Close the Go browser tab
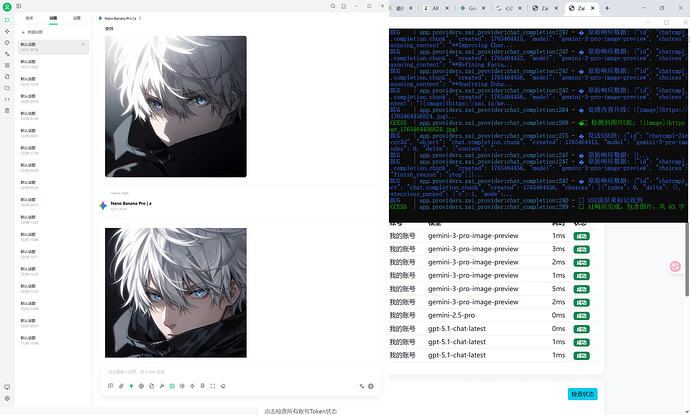 pyautogui.click(x=484, y=8)
